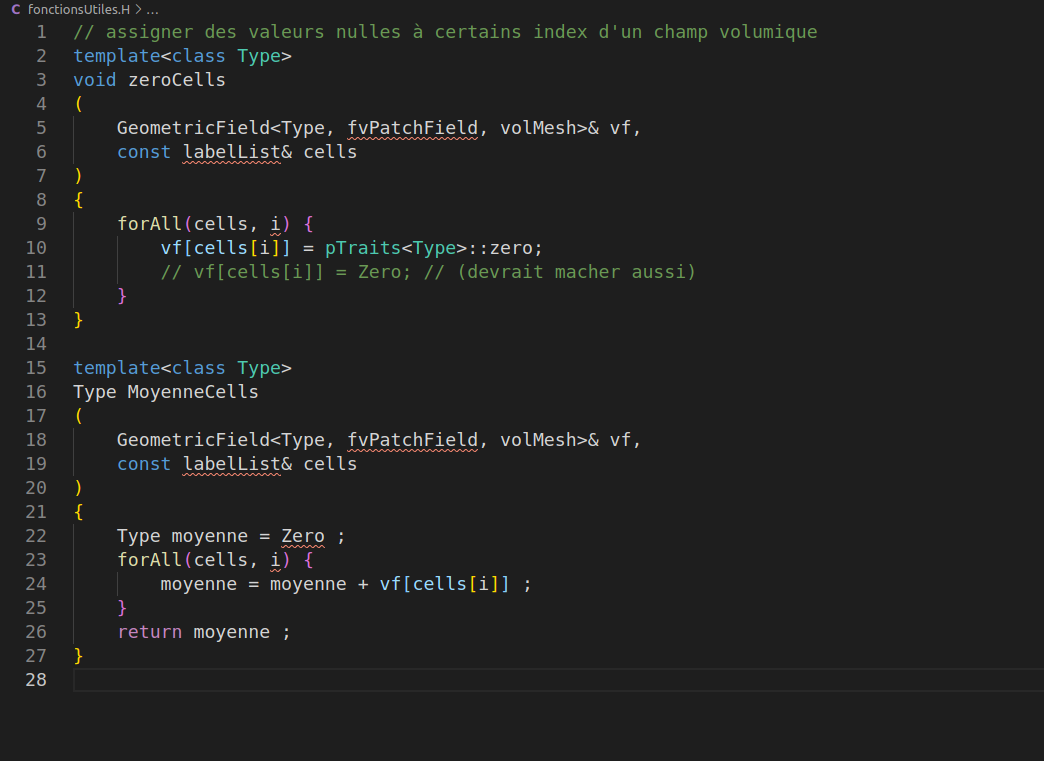
Task: Click 'GeometricField' on line 5
Action: [x=193, y=128]
